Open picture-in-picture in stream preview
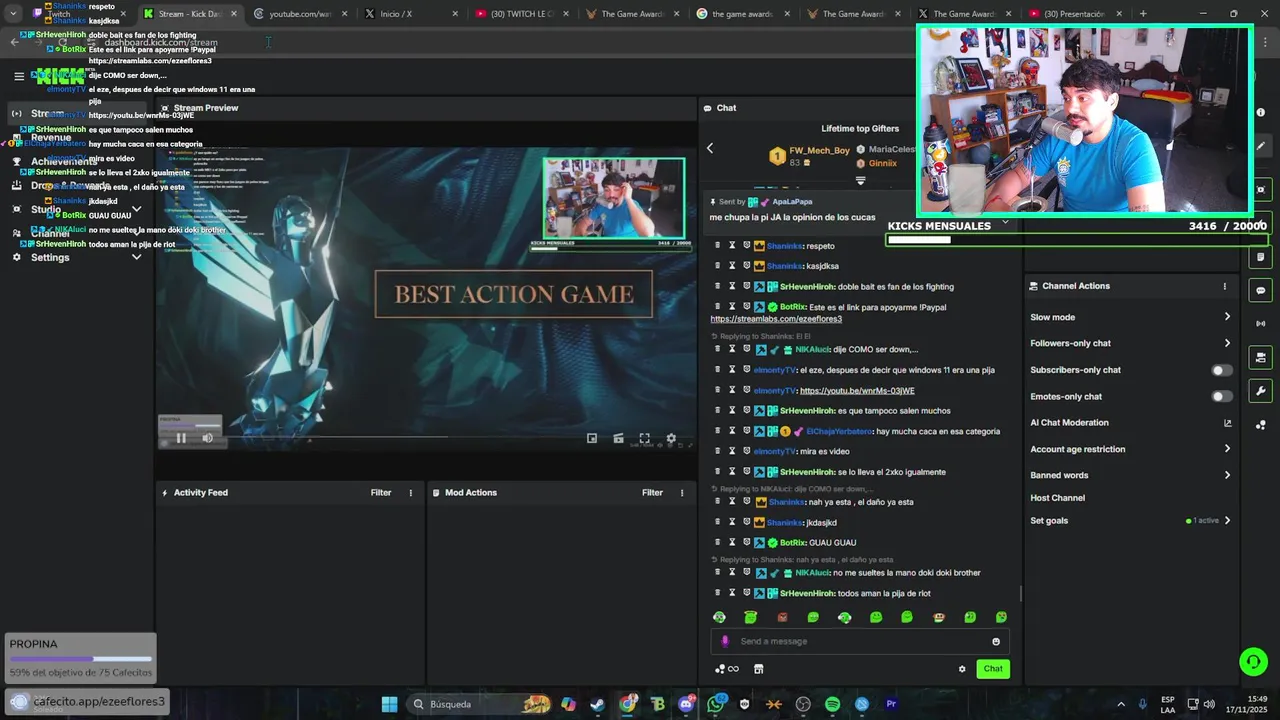The image size is (1280, 720). click(x=592, y=438)
